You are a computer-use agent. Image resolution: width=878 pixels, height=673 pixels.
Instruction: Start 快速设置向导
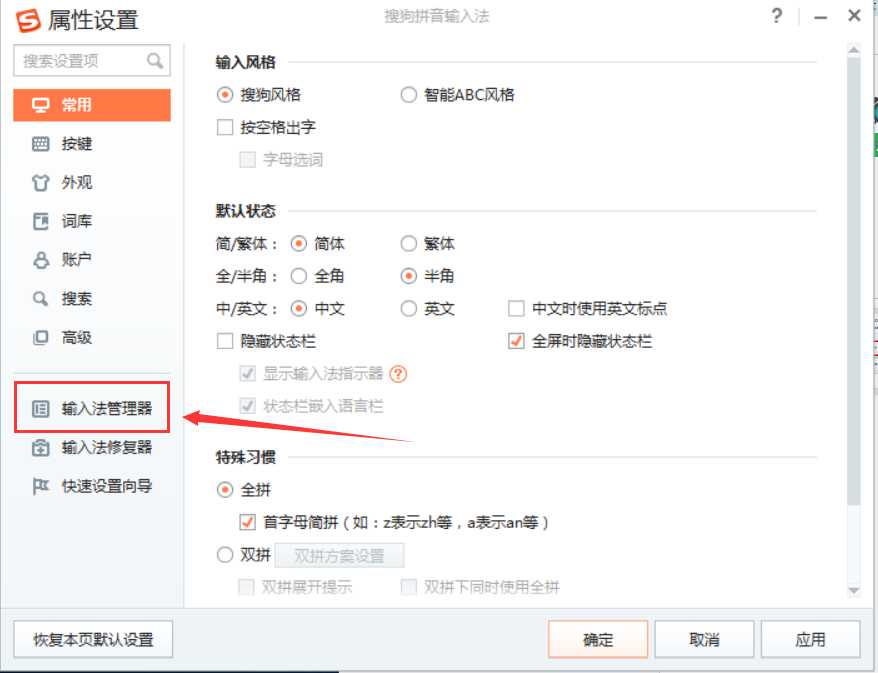click(x=92, y=486)
